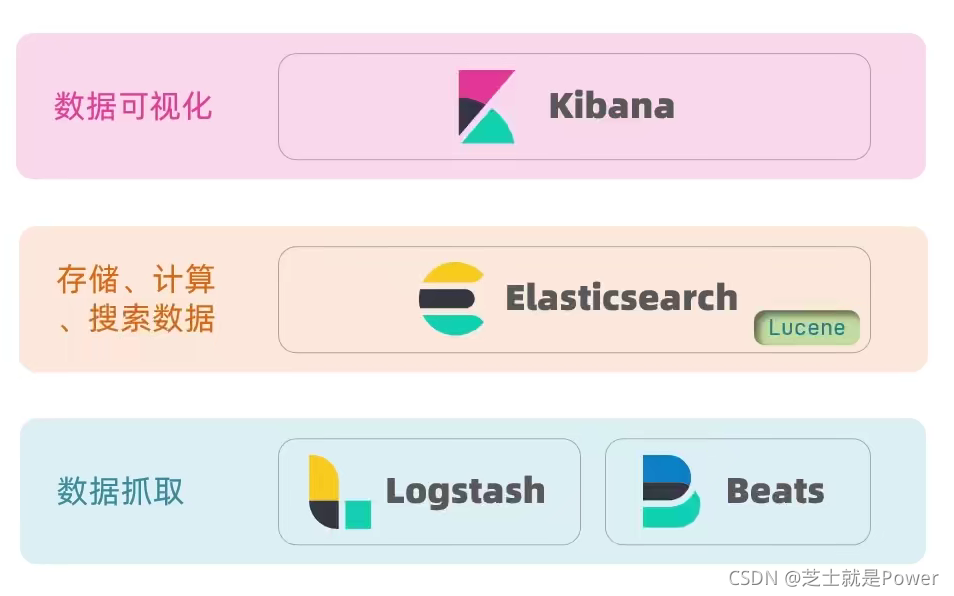The height and width of the screenshot is (596, 954).
Task: Click the blue top part of Beats logo
Action: [666, 468]
